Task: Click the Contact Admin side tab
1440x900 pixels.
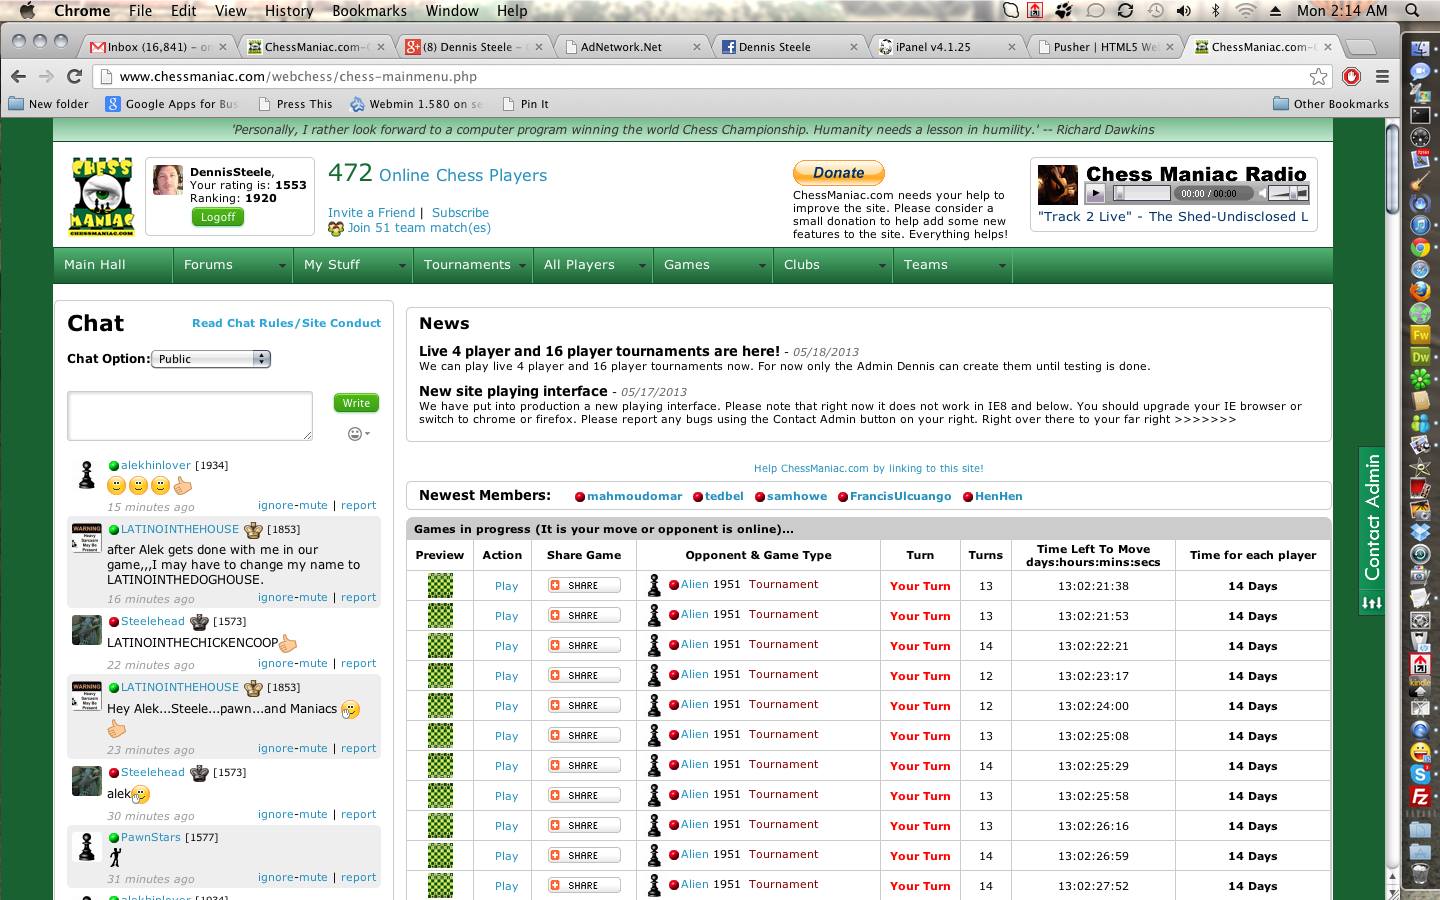Action: [x=1371, y=530]
